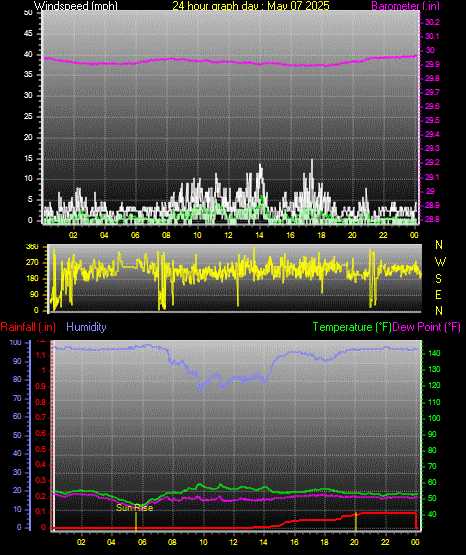This screenshot has height=555, width=466.
Task: Click the 270 wind direction axis value
Action: click(x=32, y=263)
